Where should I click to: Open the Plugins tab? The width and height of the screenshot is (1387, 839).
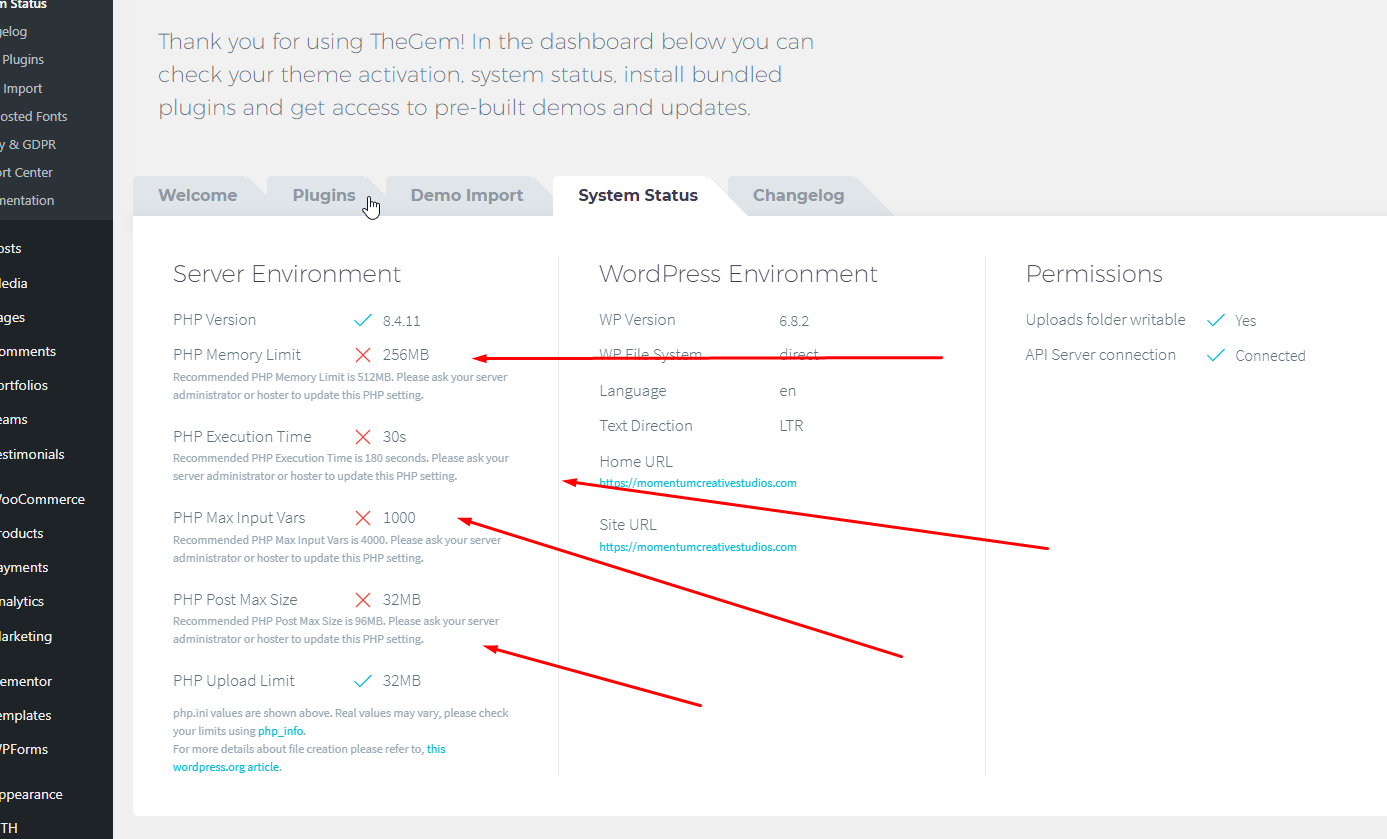323,196
